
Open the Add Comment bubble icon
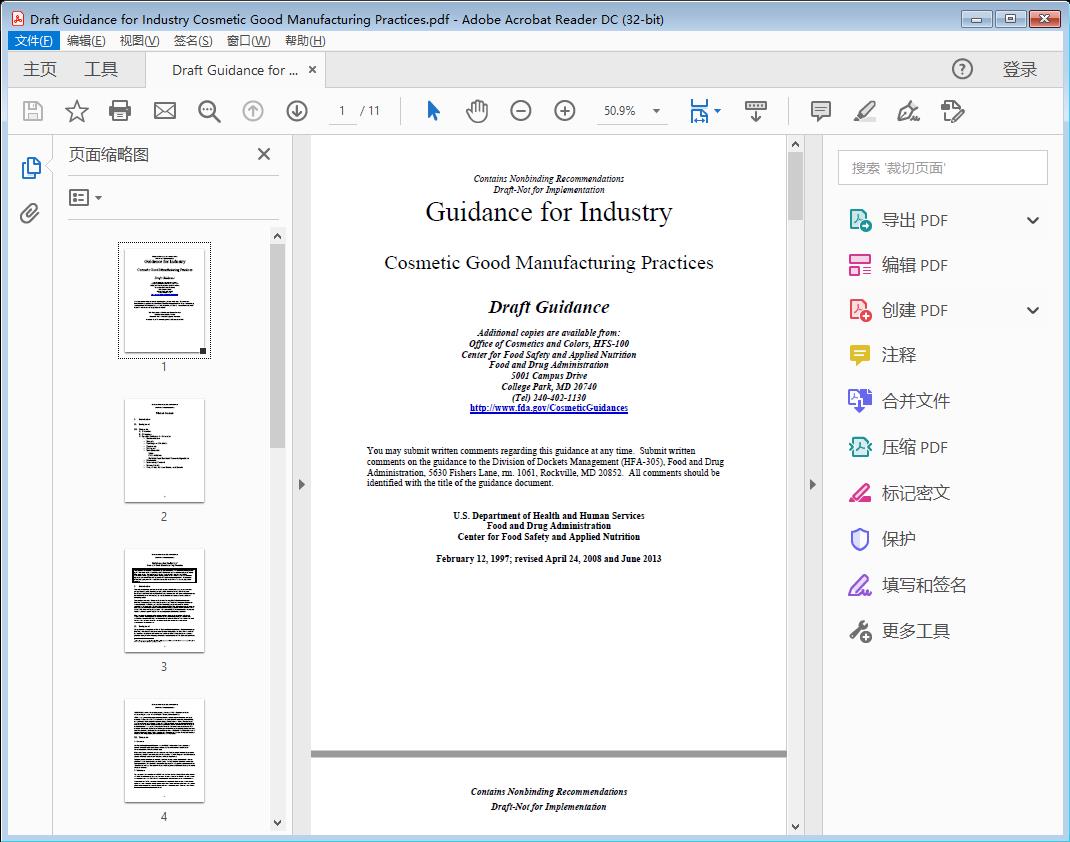pyautogui.click(x=820, y=111)
